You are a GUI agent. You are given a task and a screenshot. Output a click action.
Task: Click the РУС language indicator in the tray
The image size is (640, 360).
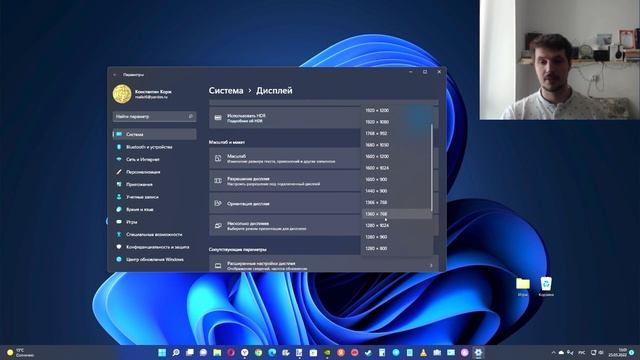[582, 353]
